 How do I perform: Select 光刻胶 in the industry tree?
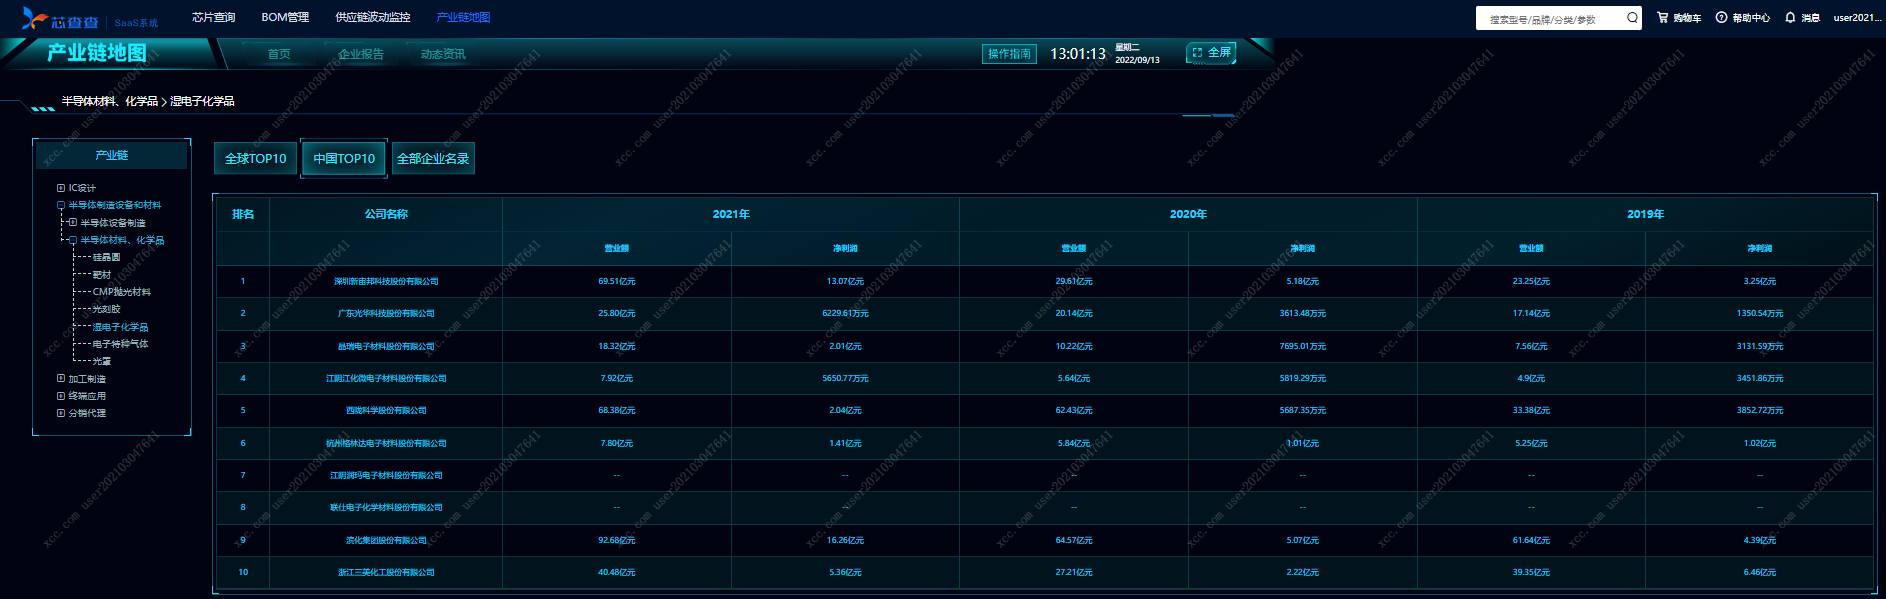point(107,309)
